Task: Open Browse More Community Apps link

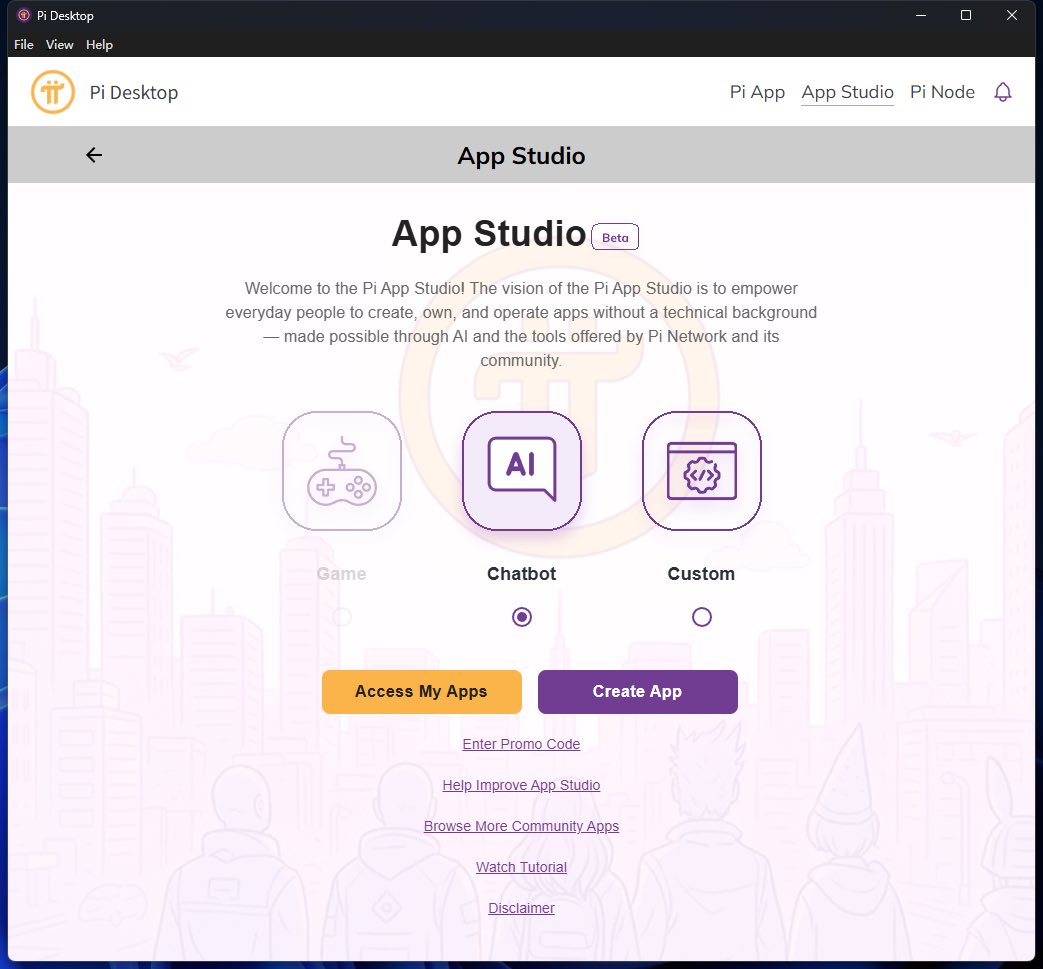Action: [x=522, y=826]
